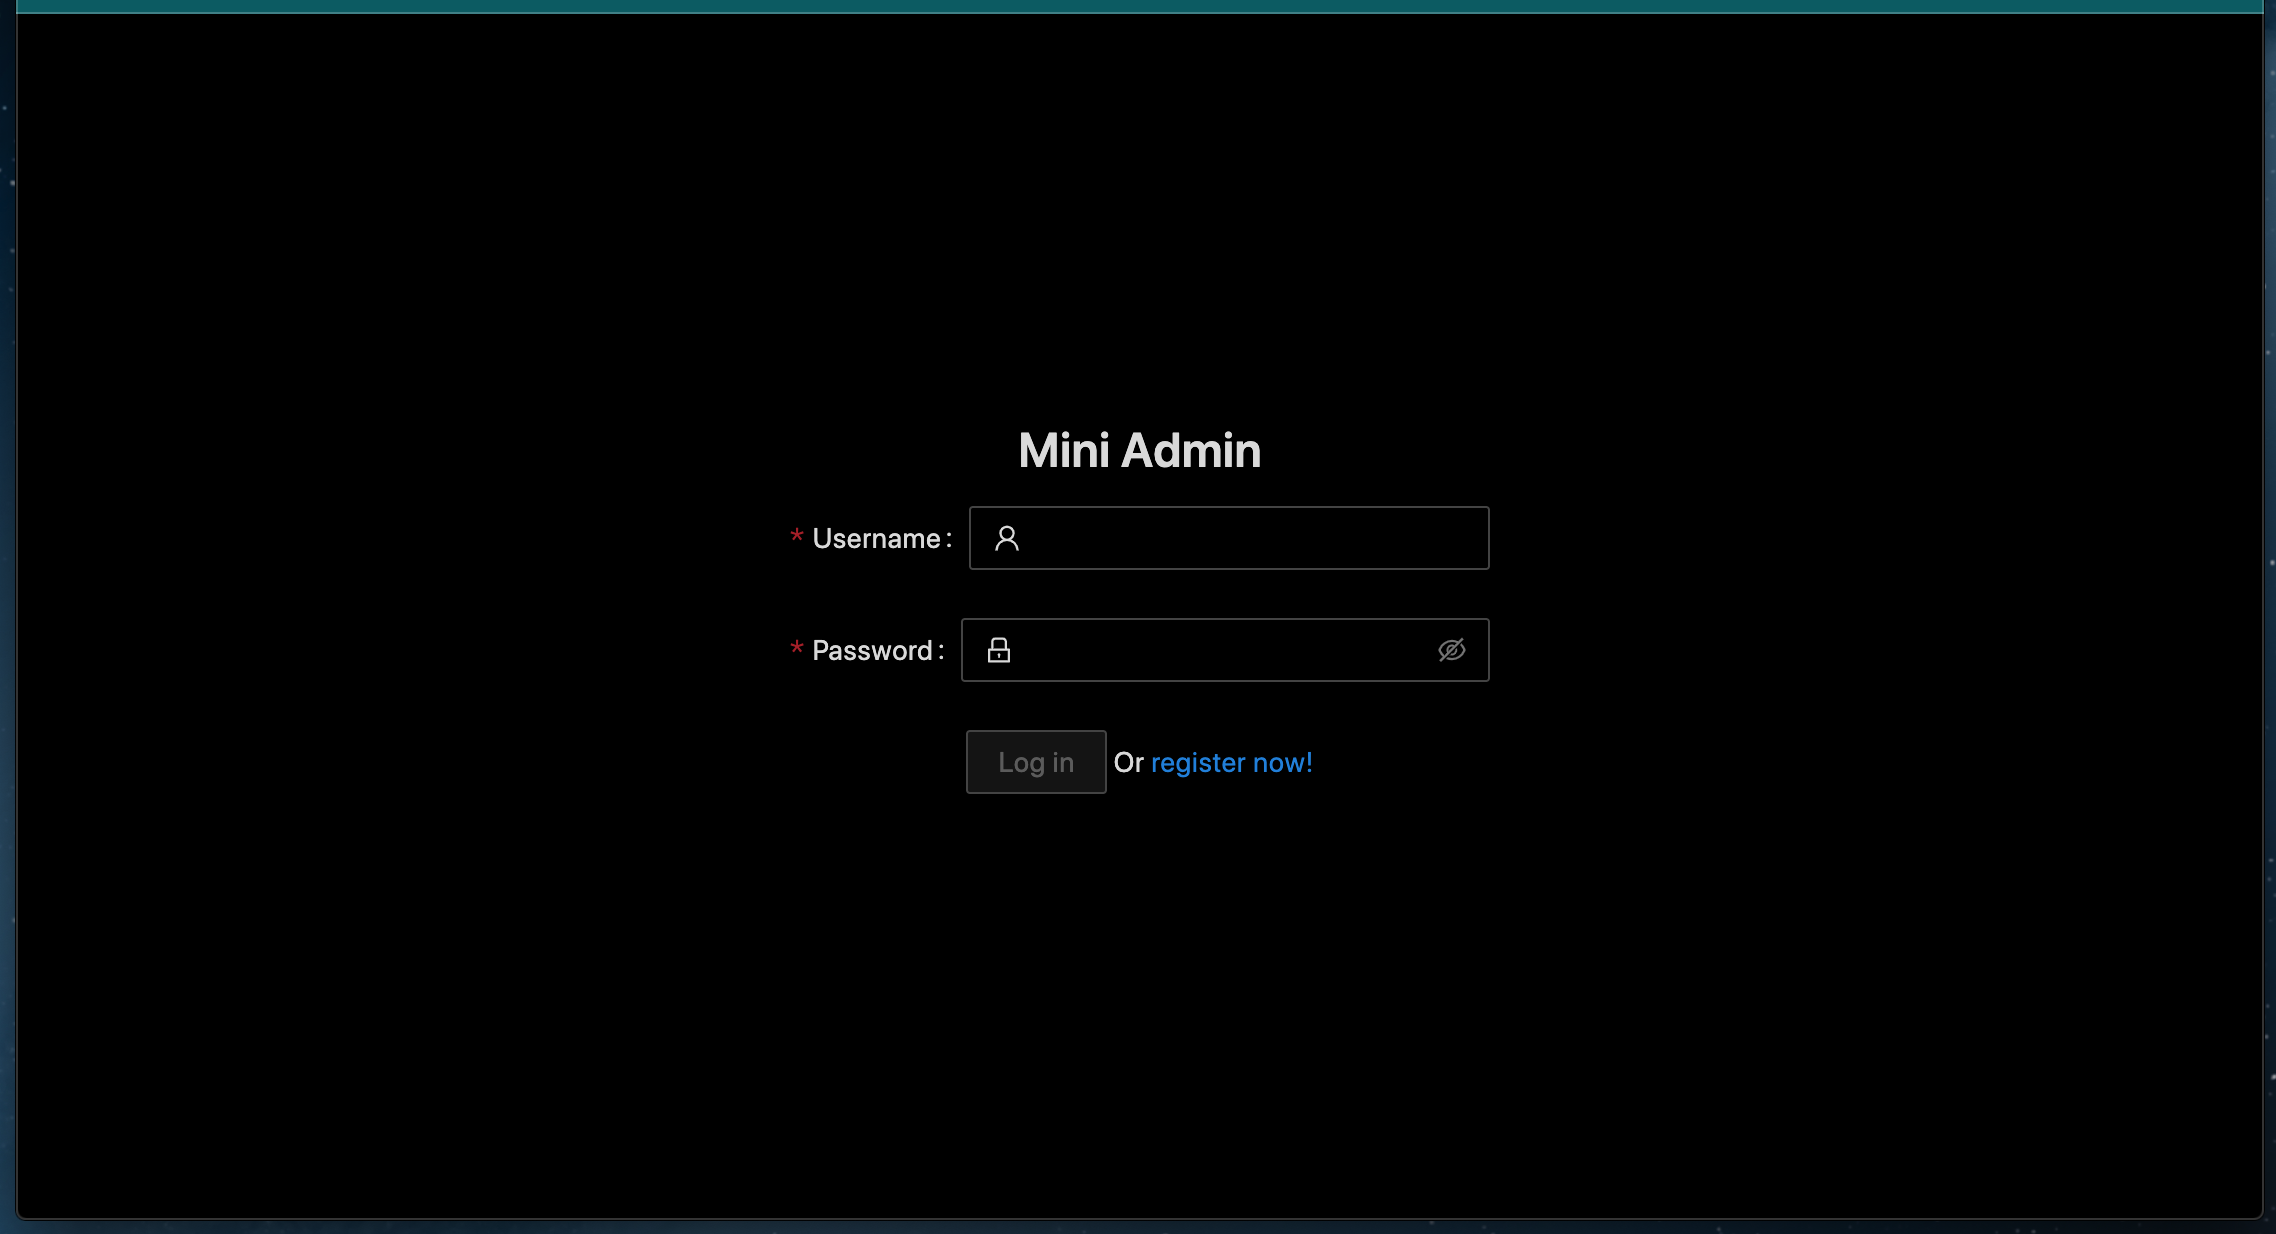Click the teal bar at window top
The image size is (2276, 1234).
point(1138,6)
